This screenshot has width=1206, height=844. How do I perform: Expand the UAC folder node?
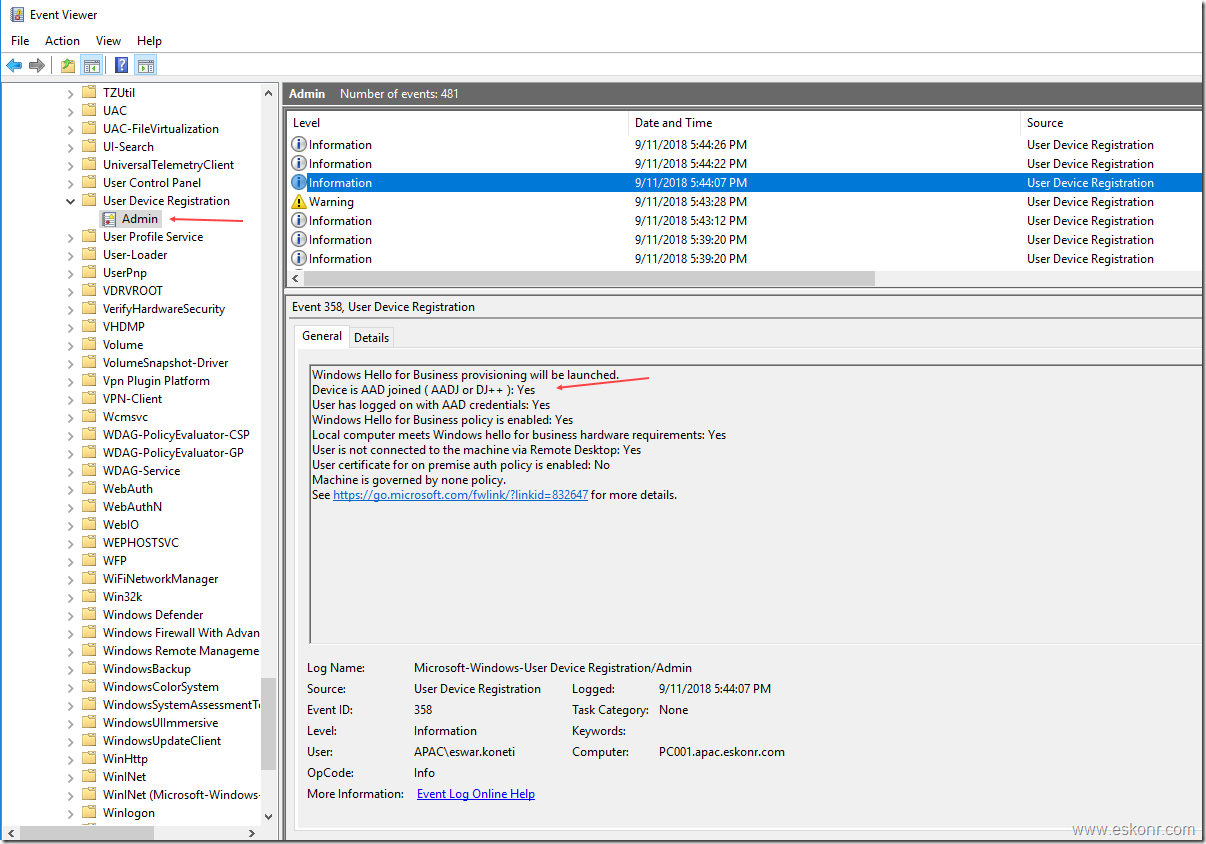tap(71, 111)
